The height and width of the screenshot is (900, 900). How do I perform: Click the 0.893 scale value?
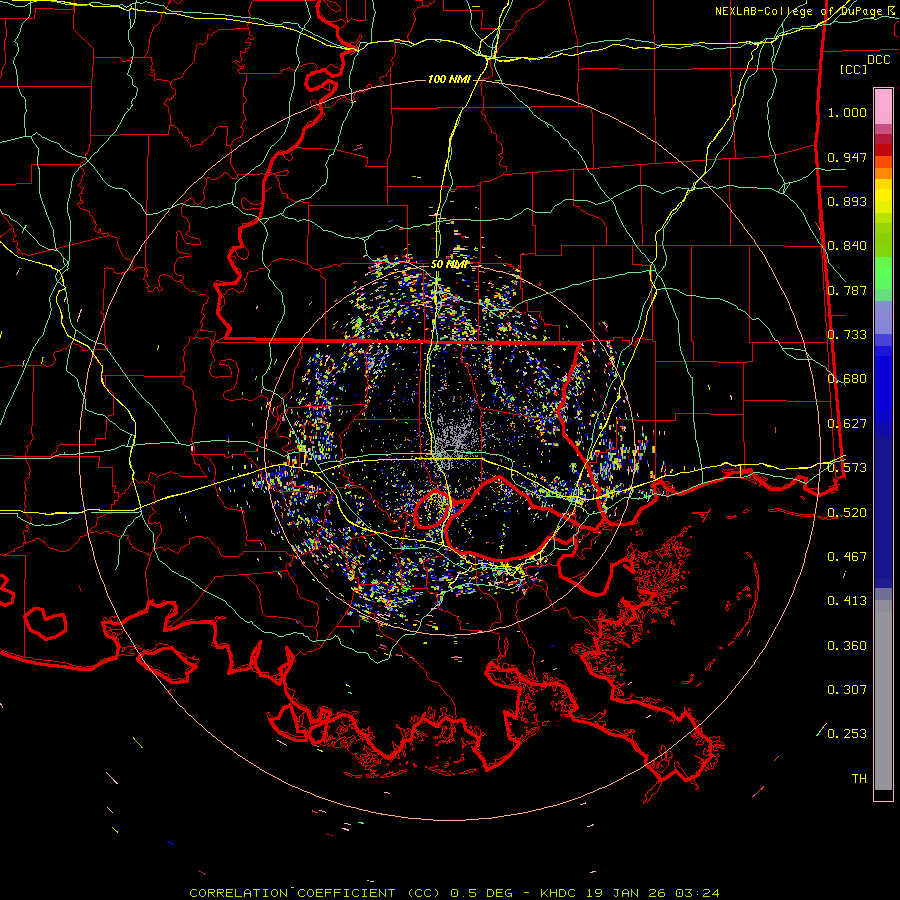[x=847, y=201]
